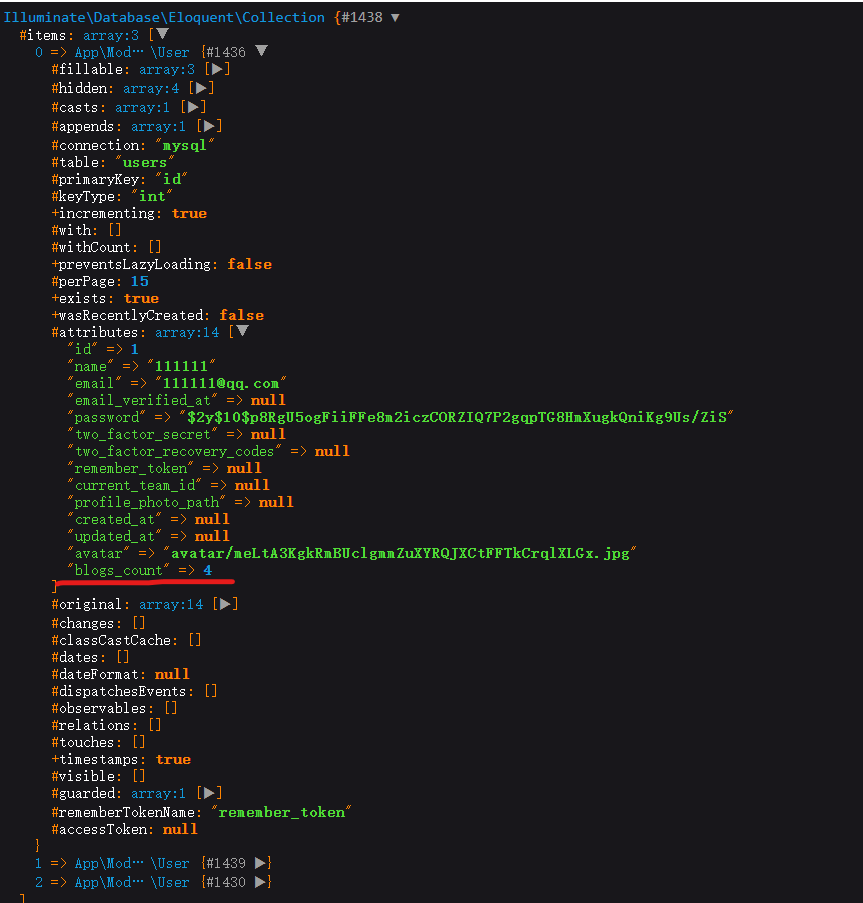Select the "users" table value
Screen dimensions: 863x903
(145, 162)
